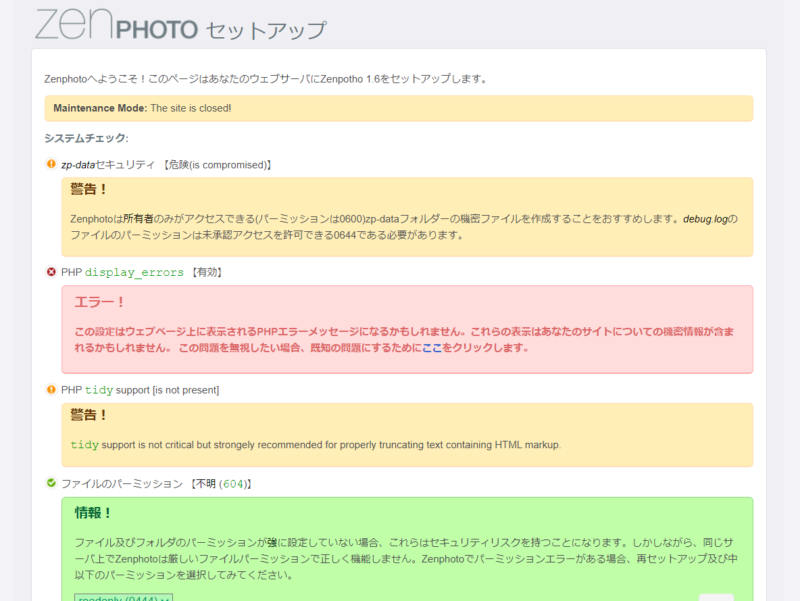
Task: Open the readonly (0444) permissions dropdown
Action: pos(123,597)
